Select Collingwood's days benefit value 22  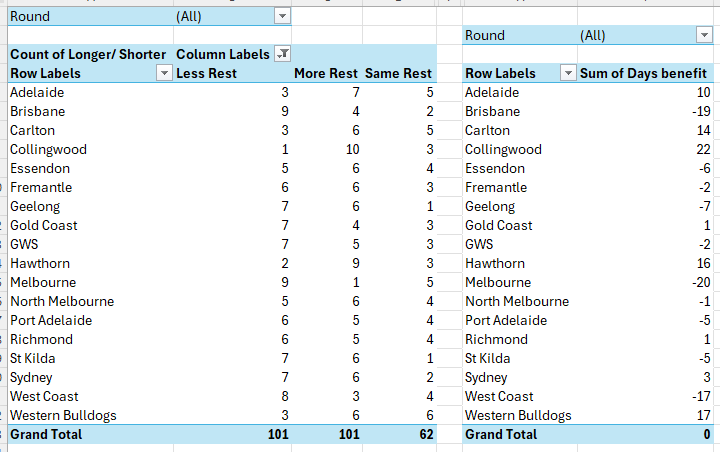pos(703,149)
